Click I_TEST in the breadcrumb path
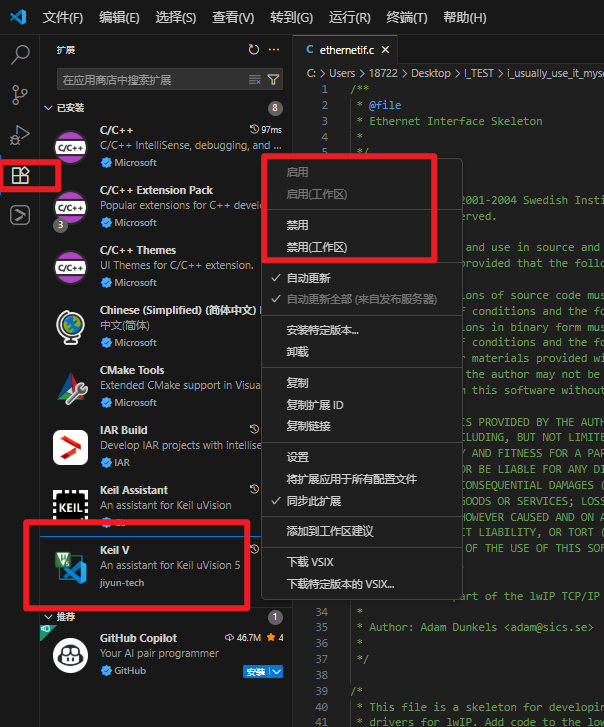604x727 pixels. tap(479, 73)
